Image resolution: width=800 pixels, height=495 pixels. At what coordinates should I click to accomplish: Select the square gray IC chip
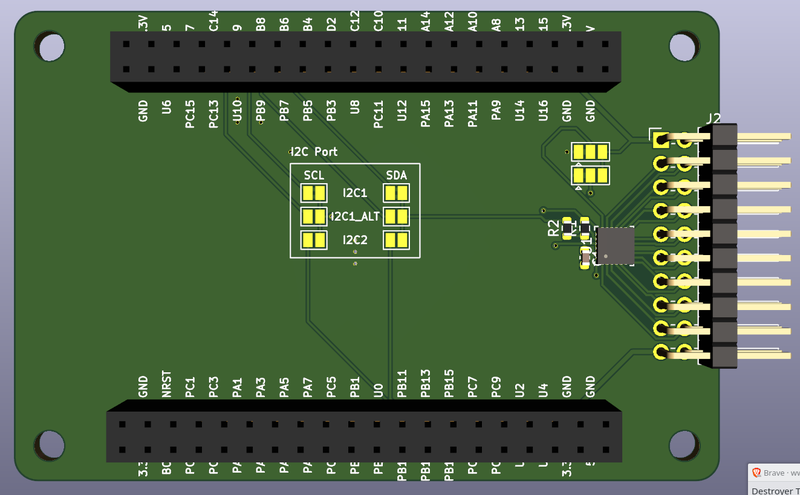click(x=614, y=246)
